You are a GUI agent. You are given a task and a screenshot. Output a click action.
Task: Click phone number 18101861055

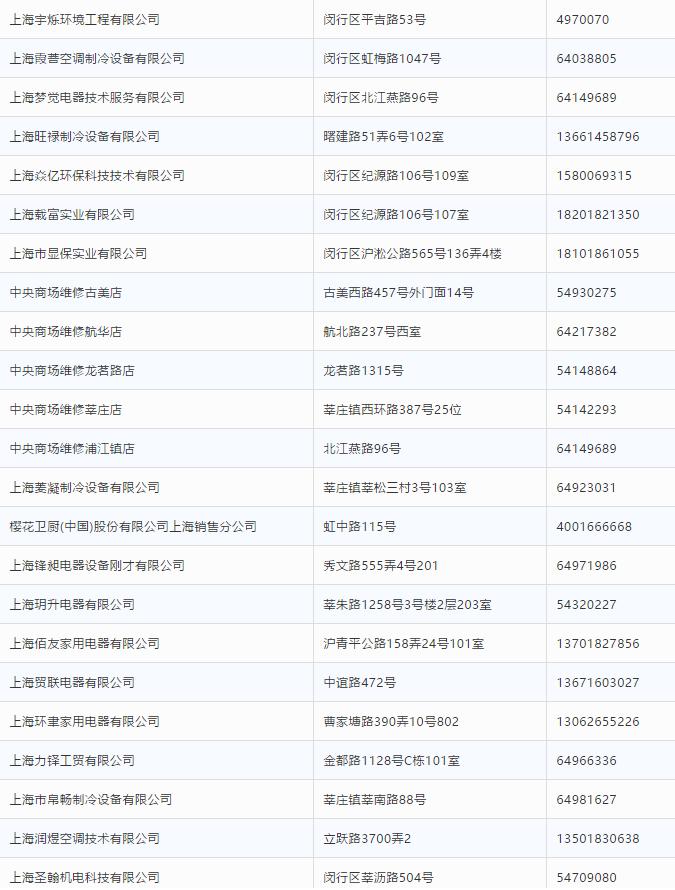click(x=598, y=254)
